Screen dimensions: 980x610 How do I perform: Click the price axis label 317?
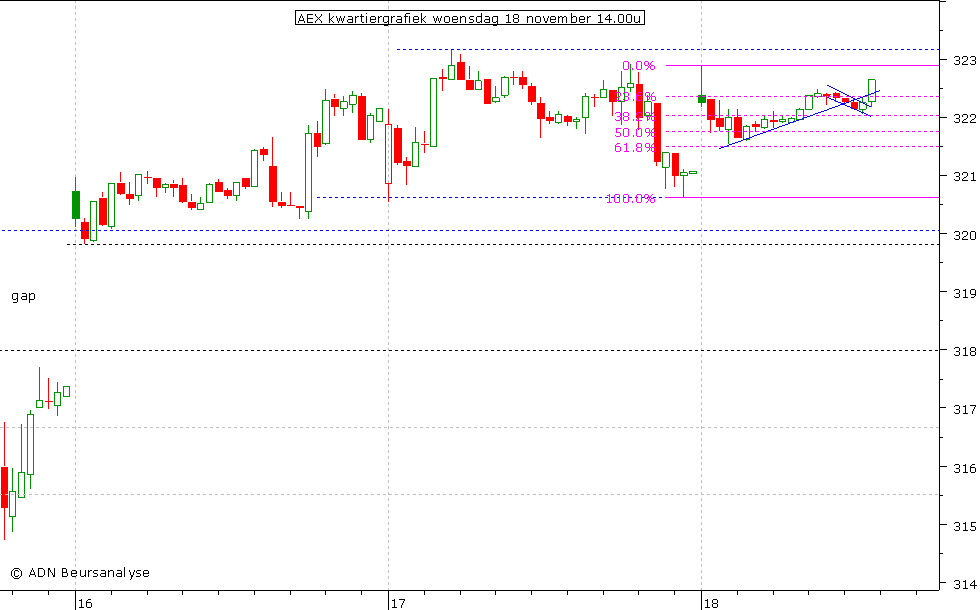964,409
